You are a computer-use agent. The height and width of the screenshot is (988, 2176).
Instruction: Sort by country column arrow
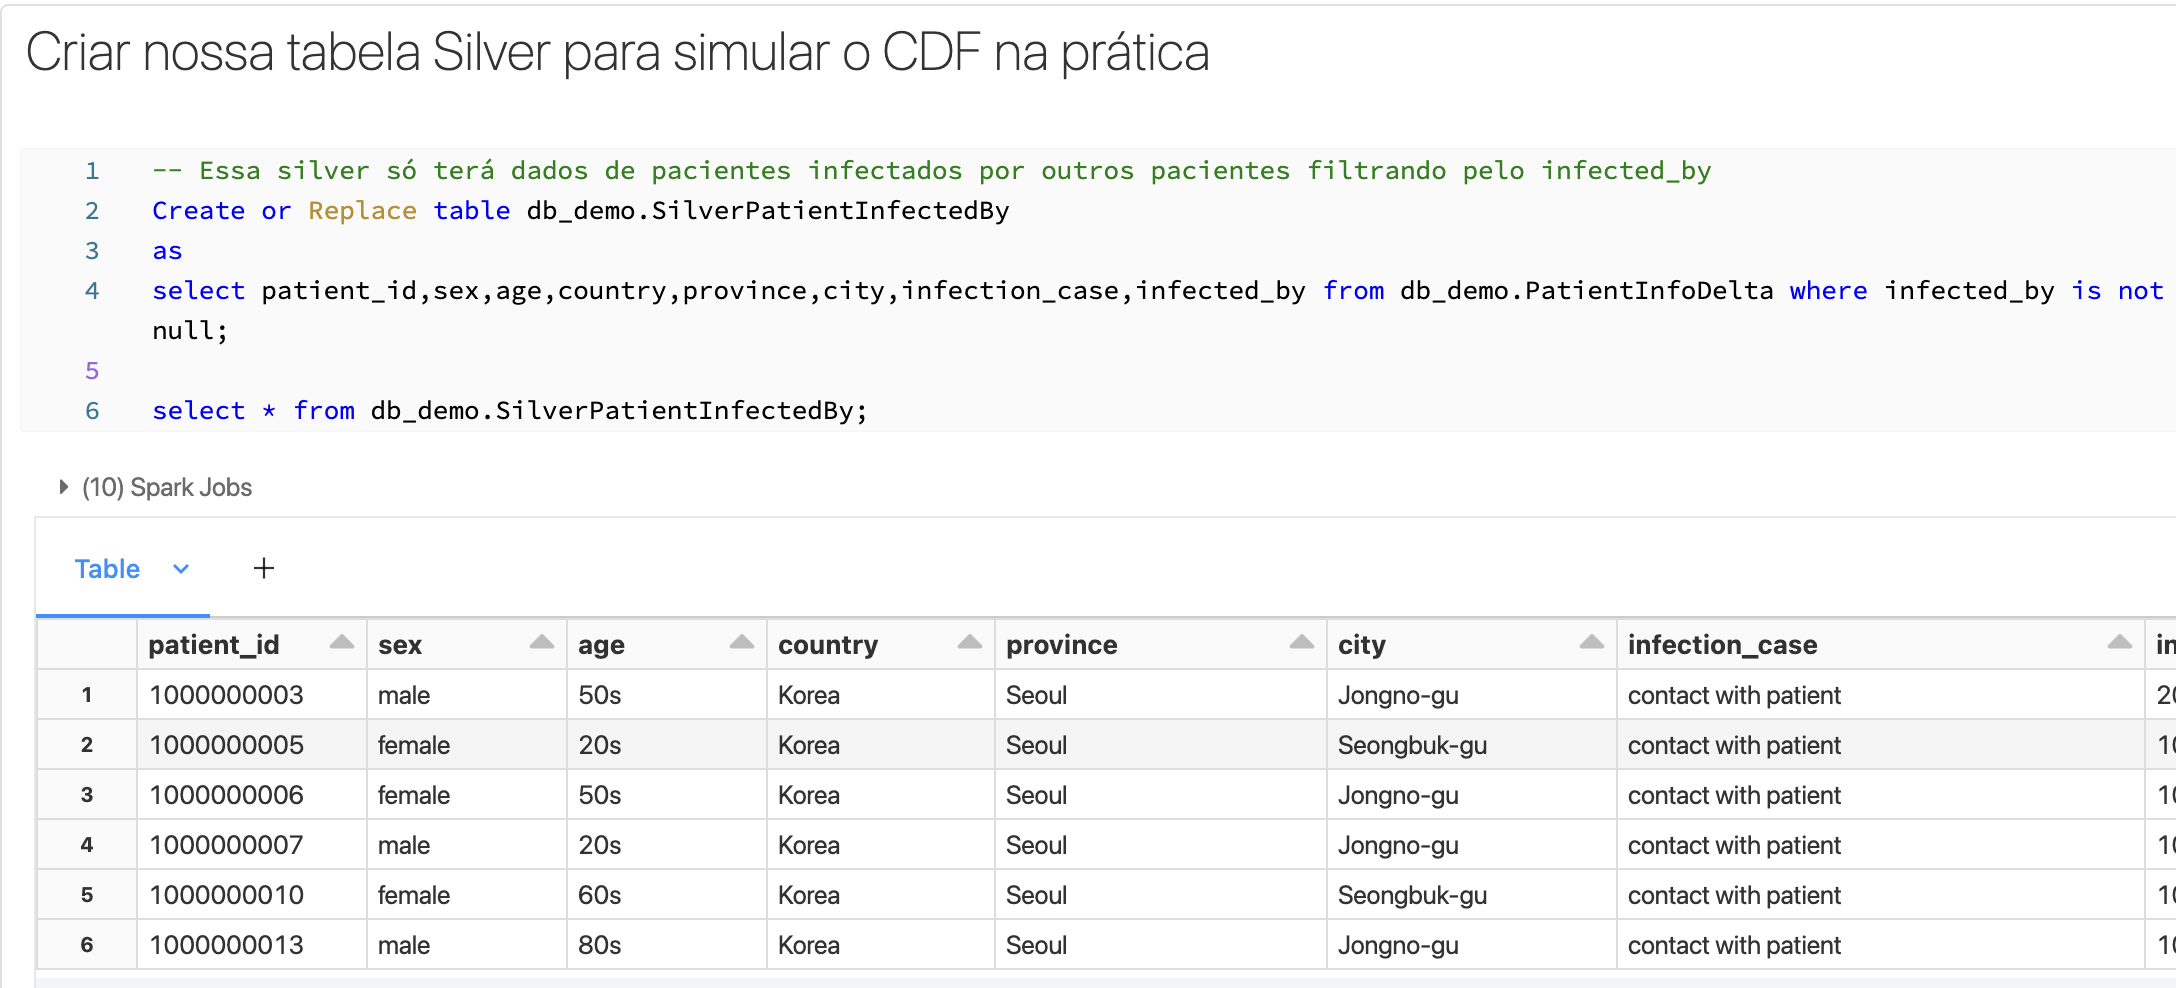(970, 642)
